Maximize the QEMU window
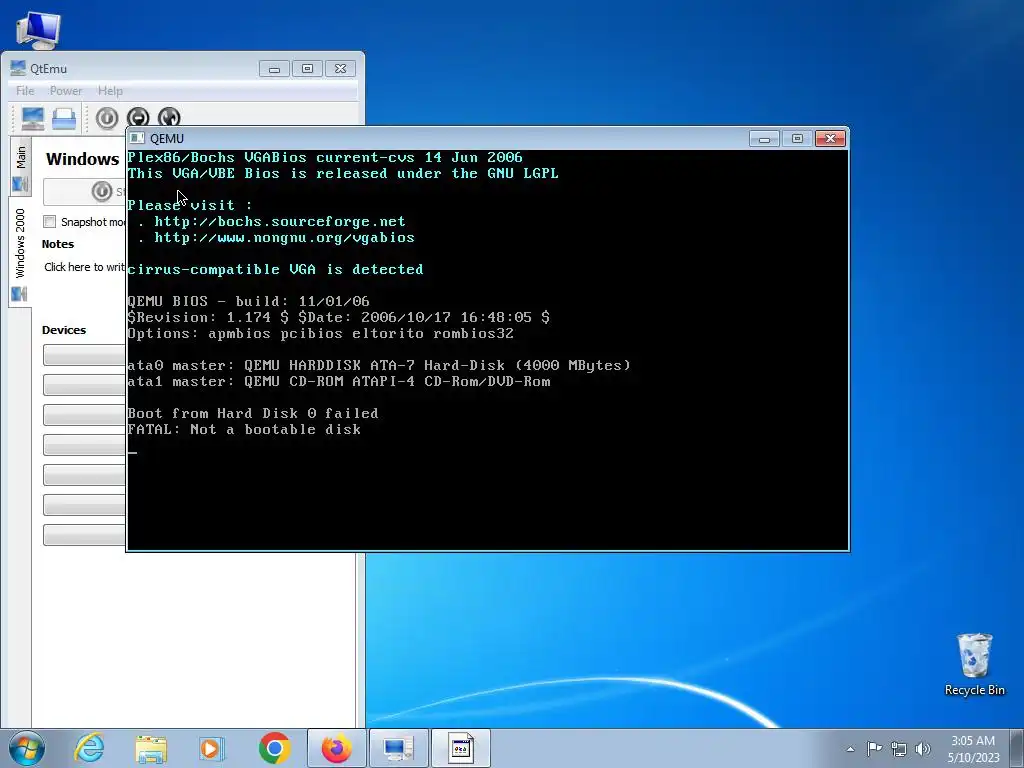Image resolution: width=1024 pixels, height=768 pixels. [797, 138]
